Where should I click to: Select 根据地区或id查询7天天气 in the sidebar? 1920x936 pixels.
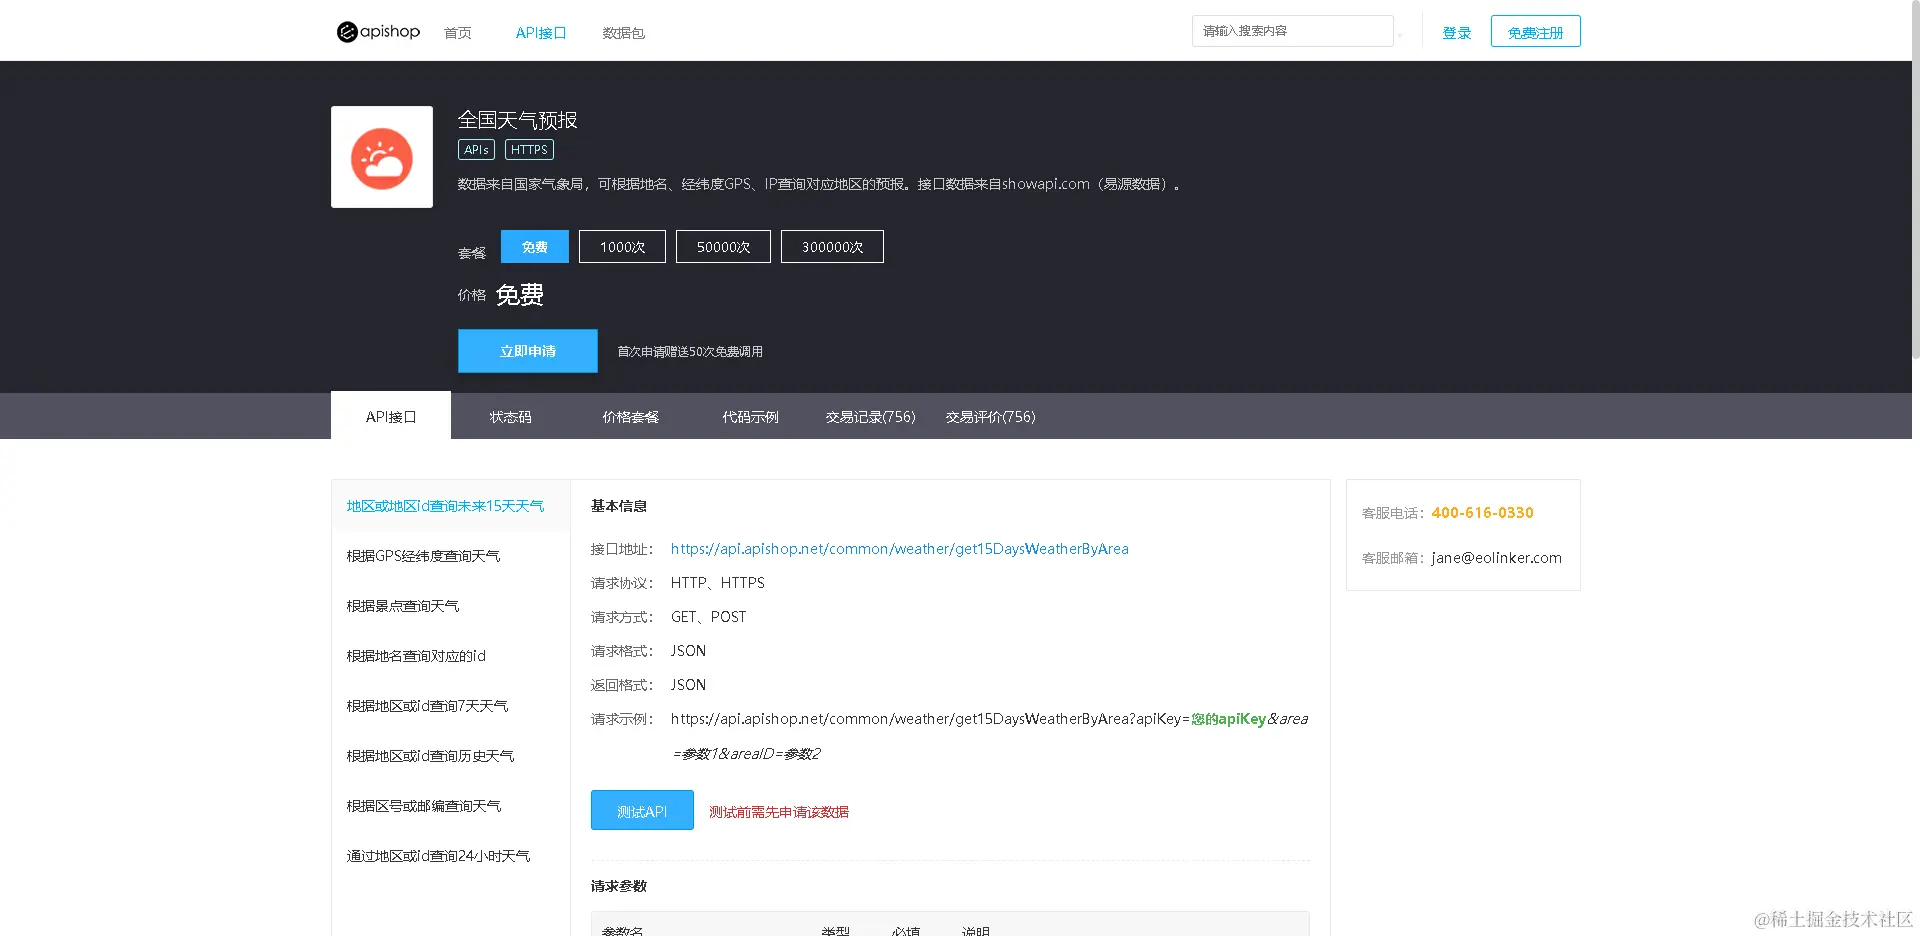451,706
